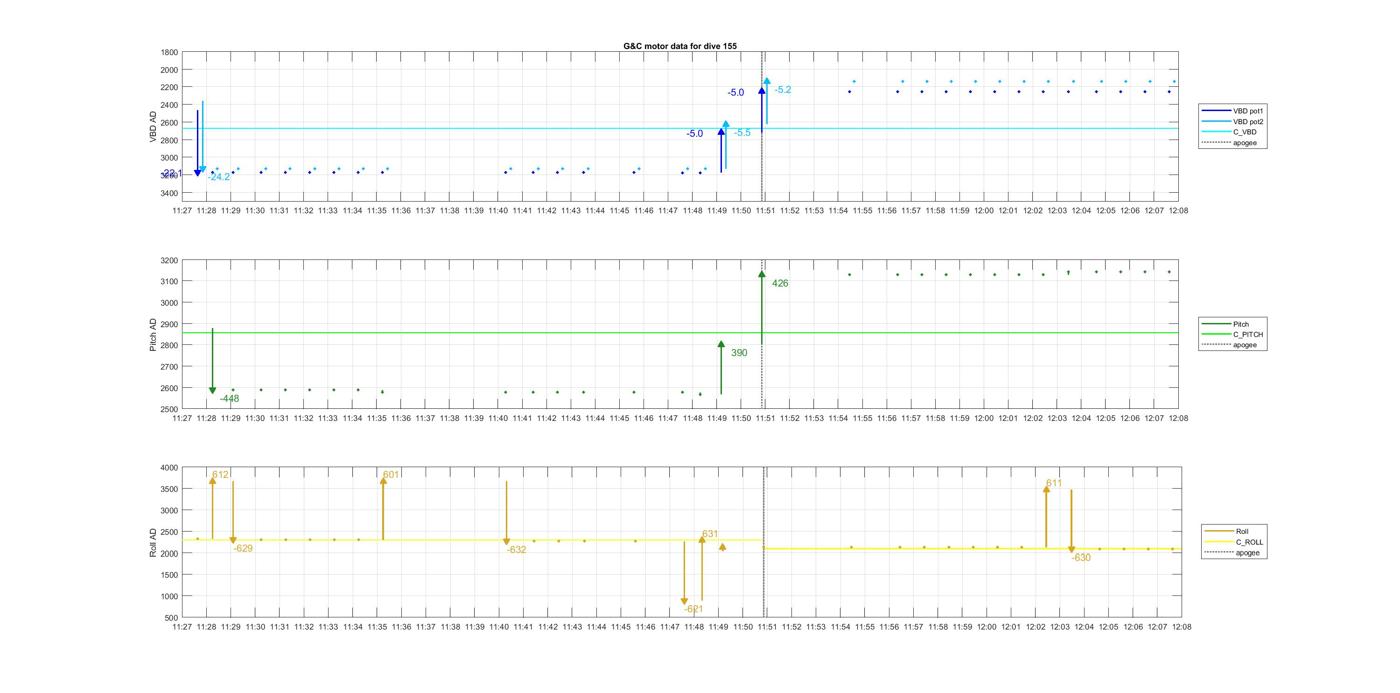Viewport: 1400px width, 693px height.
Task: Click the green C_PITCH horizontal line
Action: pos(680,333)
